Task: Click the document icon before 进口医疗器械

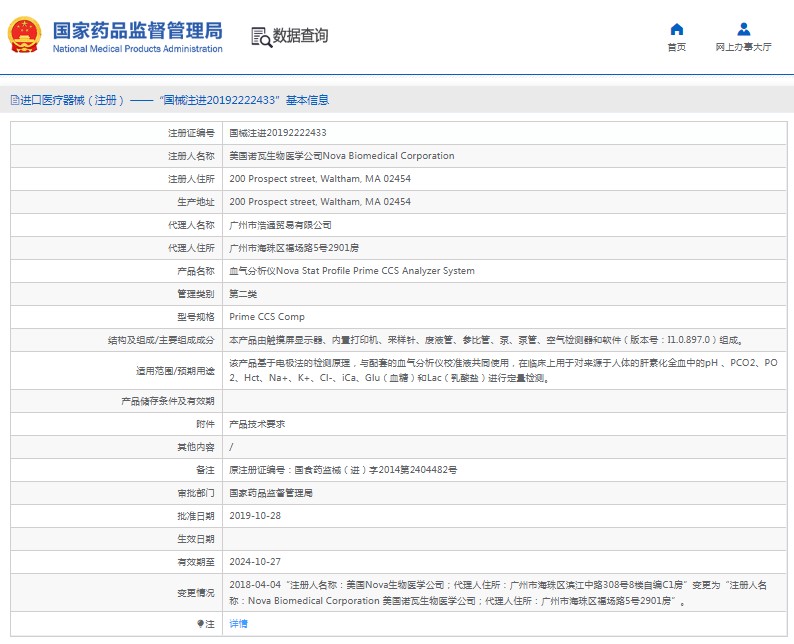Action: pyautogui.click(x=15, y=100)
